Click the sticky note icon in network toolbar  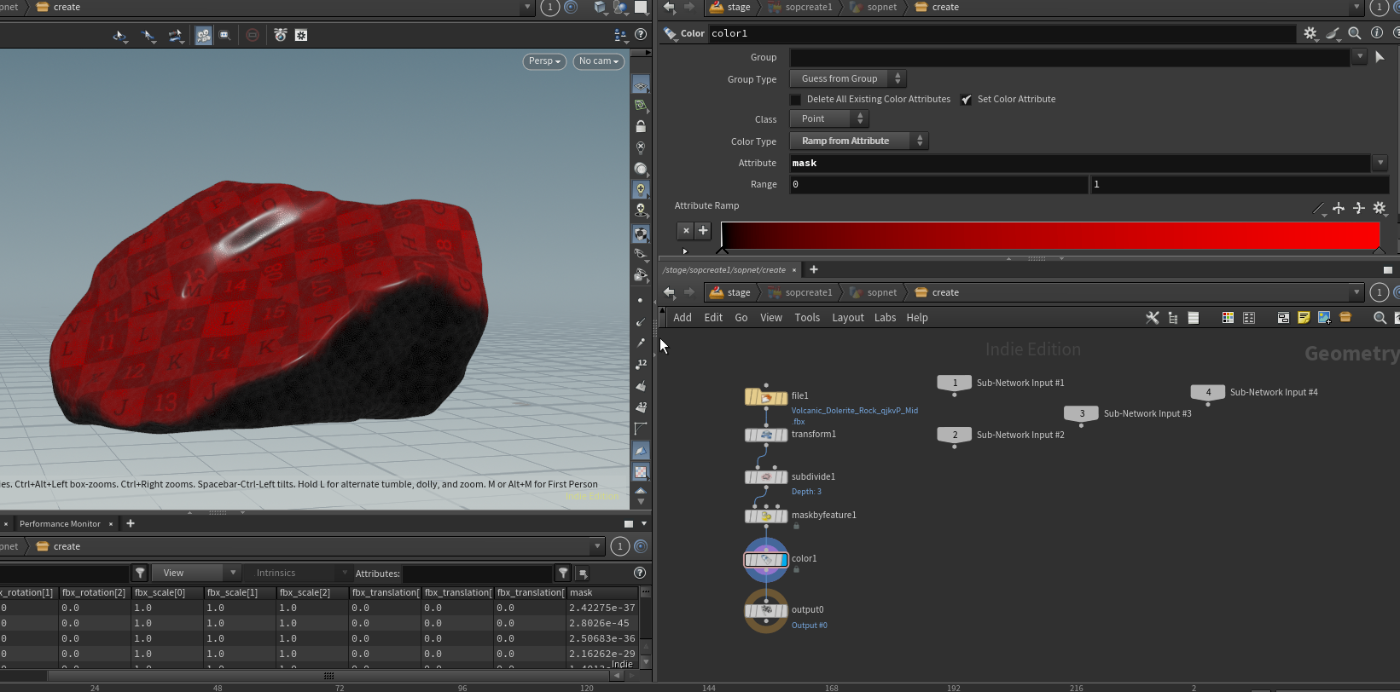(x=1304, y=318)
